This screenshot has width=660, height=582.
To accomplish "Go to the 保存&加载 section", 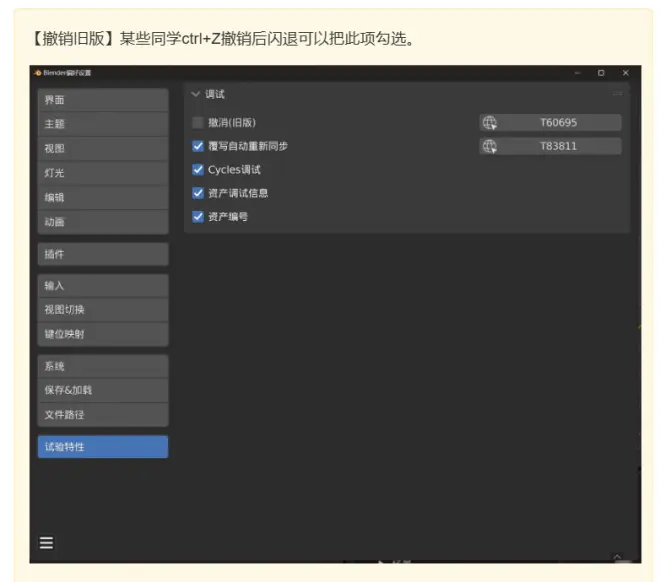I will pyautogui.click(x=103, y=390).
